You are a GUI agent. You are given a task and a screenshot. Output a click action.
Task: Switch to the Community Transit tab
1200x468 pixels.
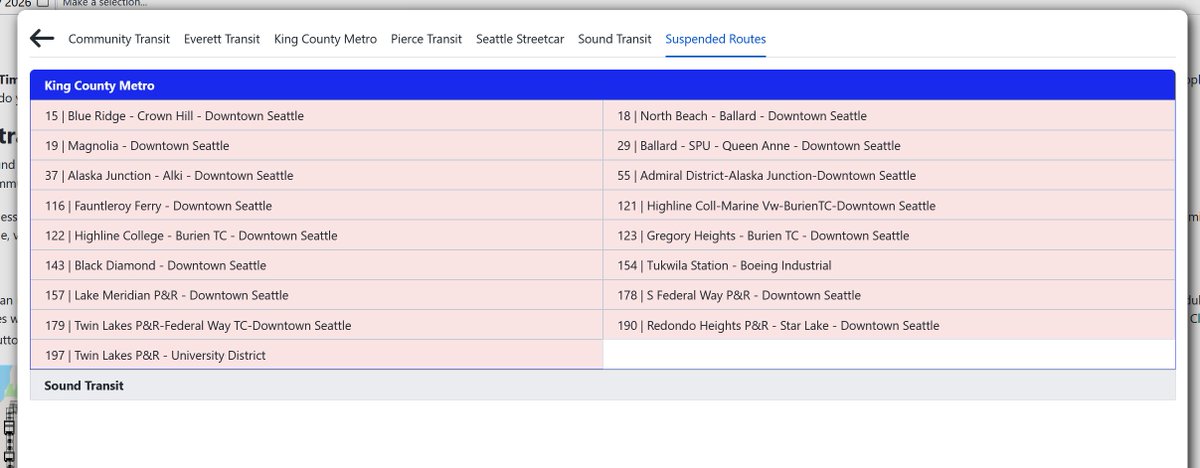coord(118,39)
